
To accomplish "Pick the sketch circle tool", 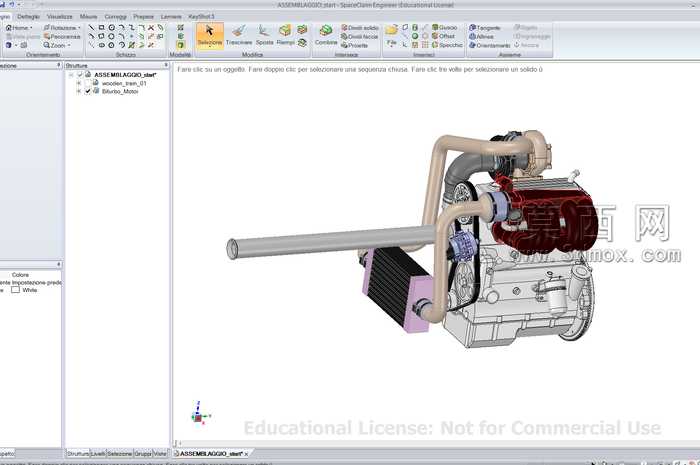I will click(x=111, y=28).
